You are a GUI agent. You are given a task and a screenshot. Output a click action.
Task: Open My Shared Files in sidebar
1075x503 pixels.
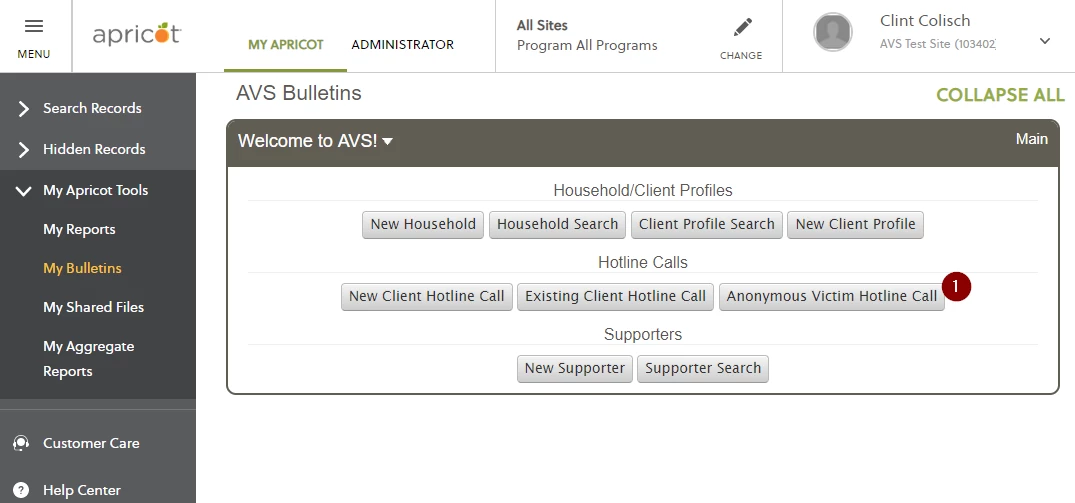coord(93,308)
